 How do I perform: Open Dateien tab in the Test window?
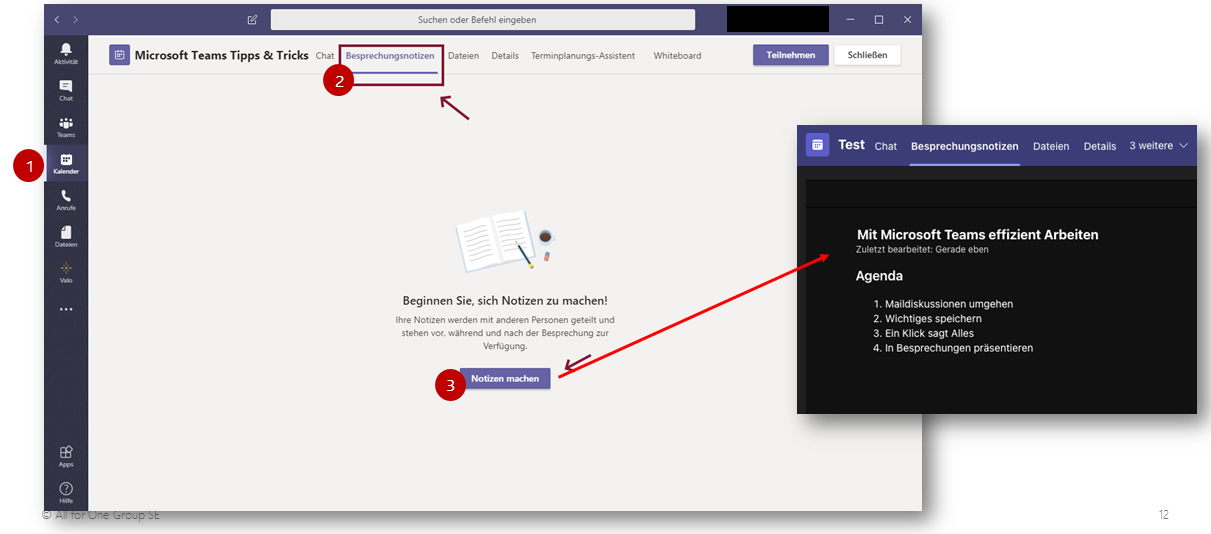(1051, 146)
